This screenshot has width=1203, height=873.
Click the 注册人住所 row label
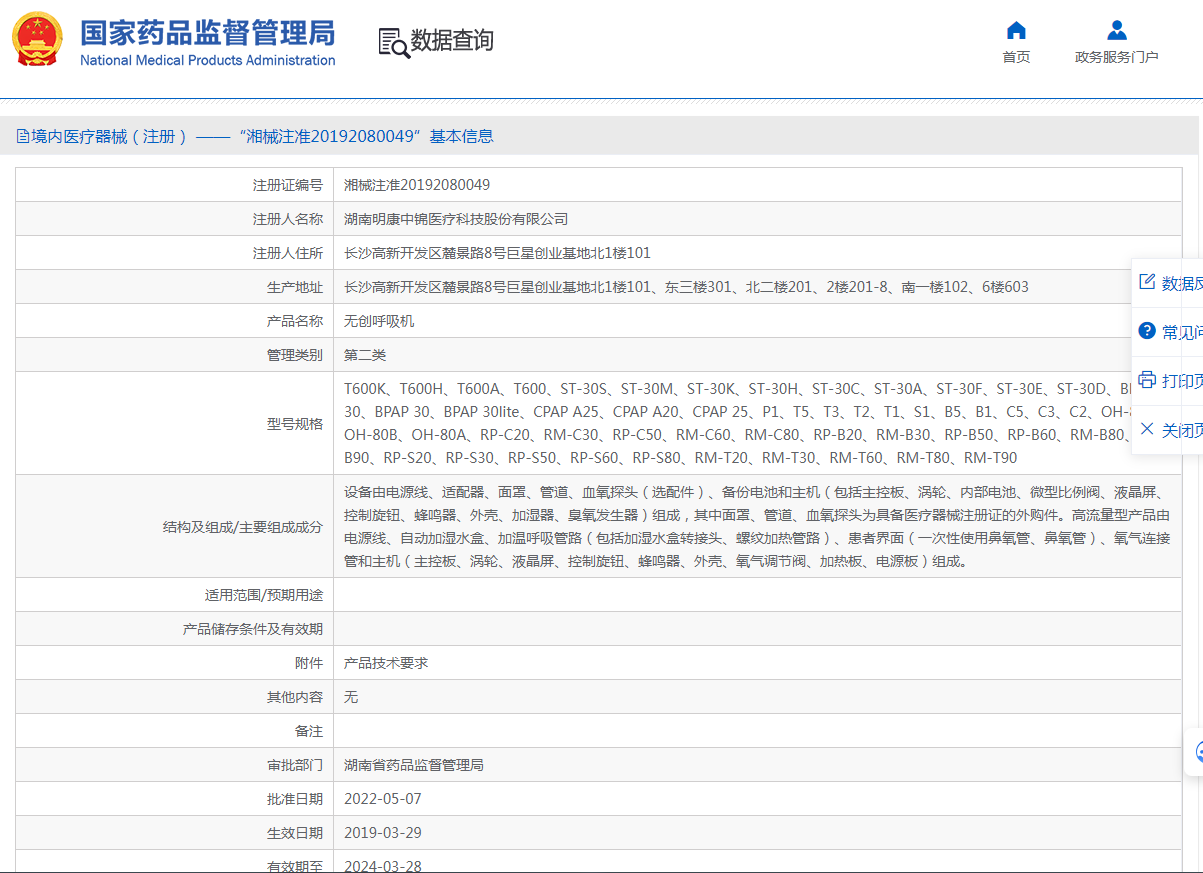pyautogui.click(x=288, y=253)
